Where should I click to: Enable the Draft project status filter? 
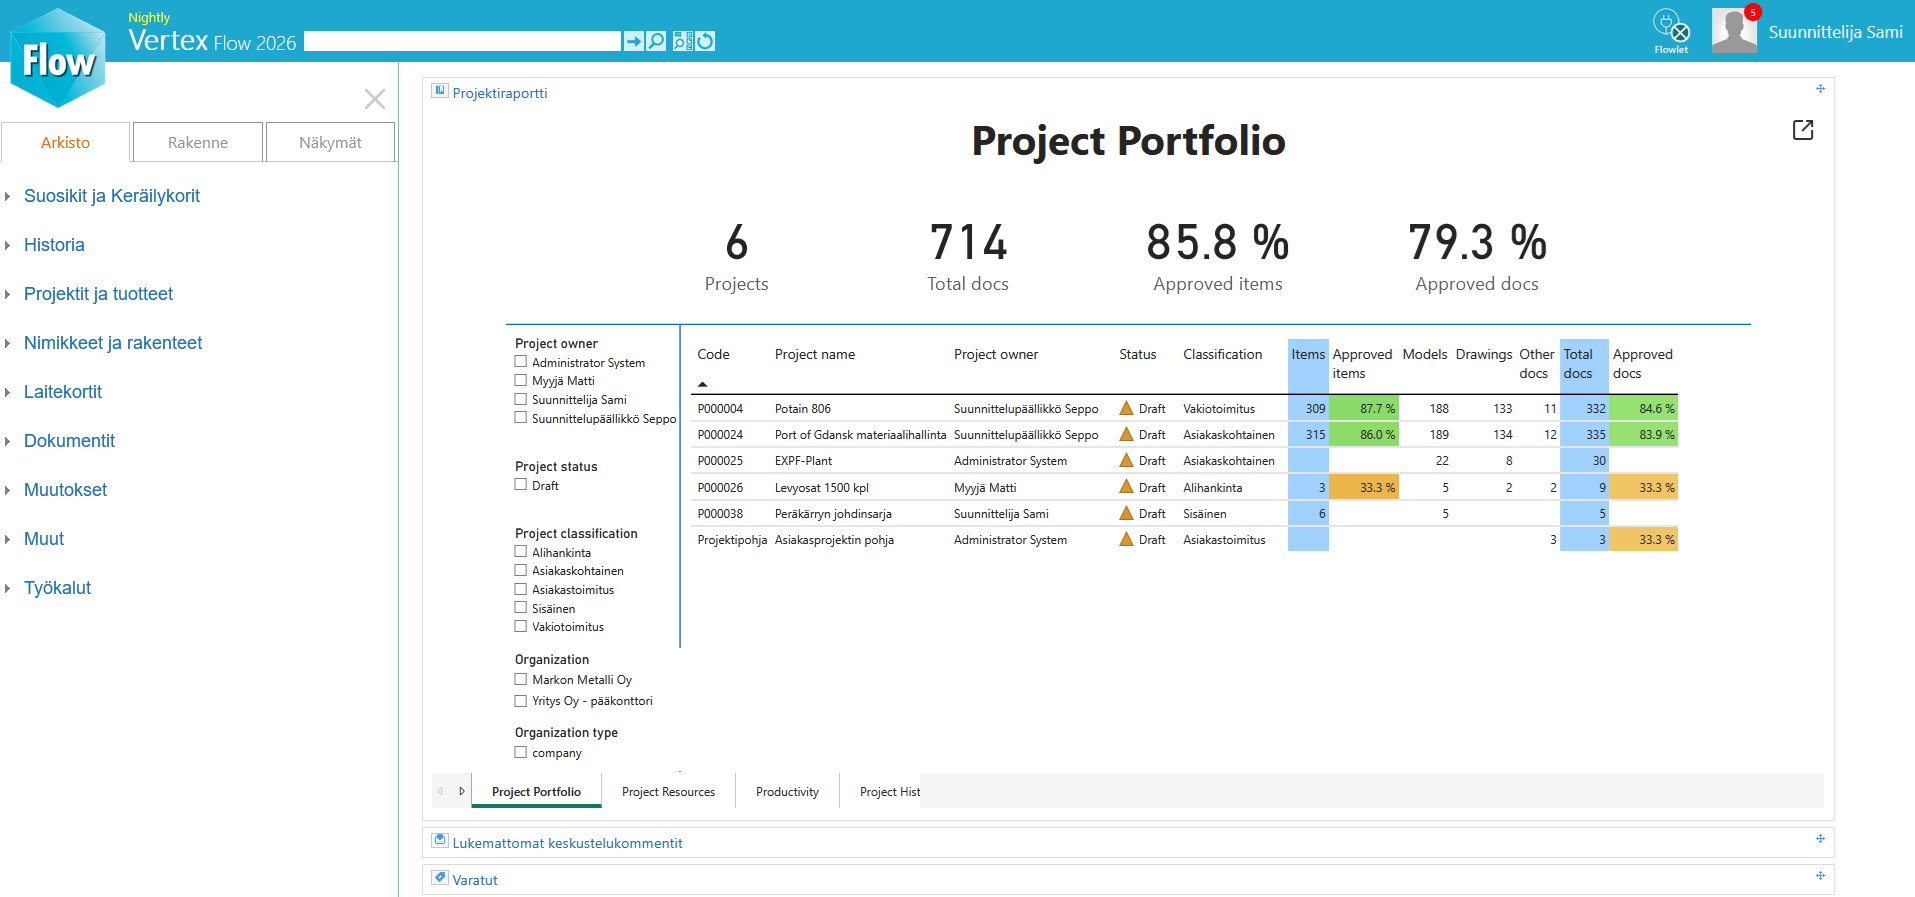[x=521, y=485]
